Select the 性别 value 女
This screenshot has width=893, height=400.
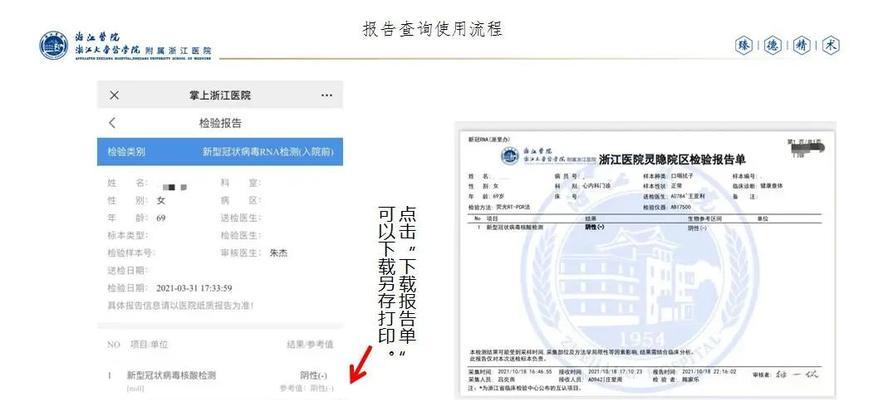[161, 201]
